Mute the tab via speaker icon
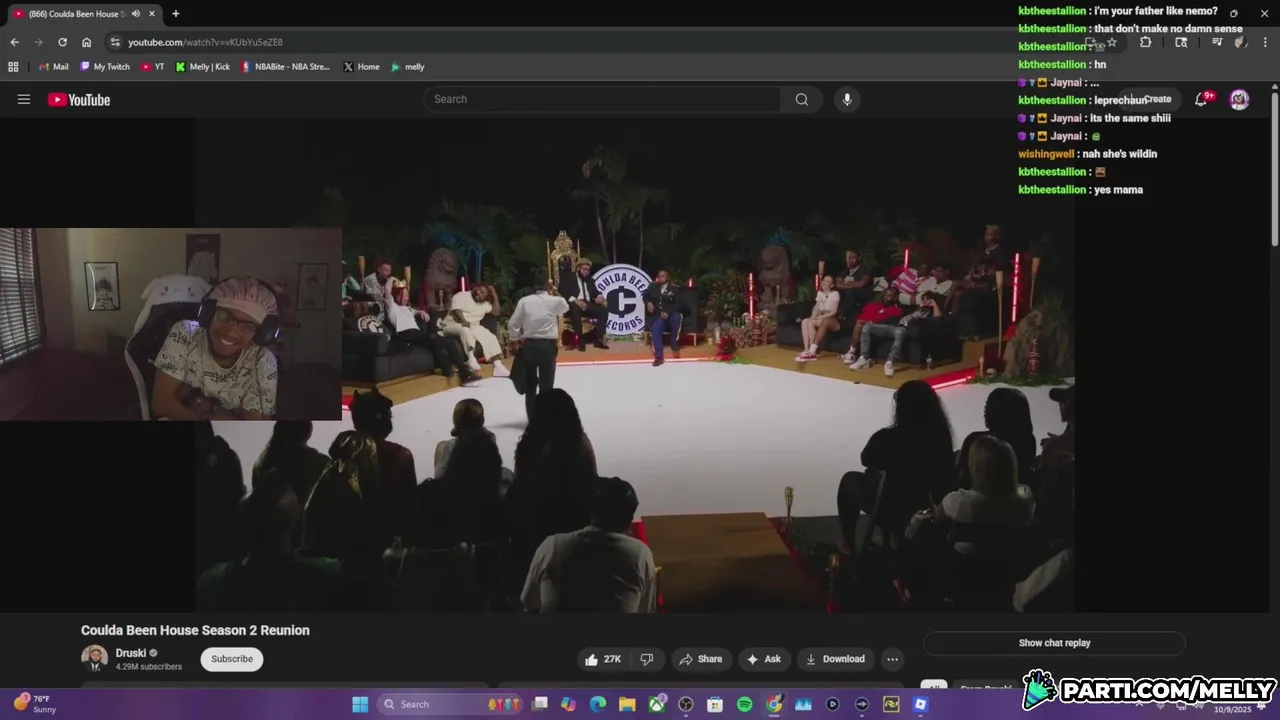Image resolution: width=1280 pixels, height=720 pixels. click(x=136, y=14)
